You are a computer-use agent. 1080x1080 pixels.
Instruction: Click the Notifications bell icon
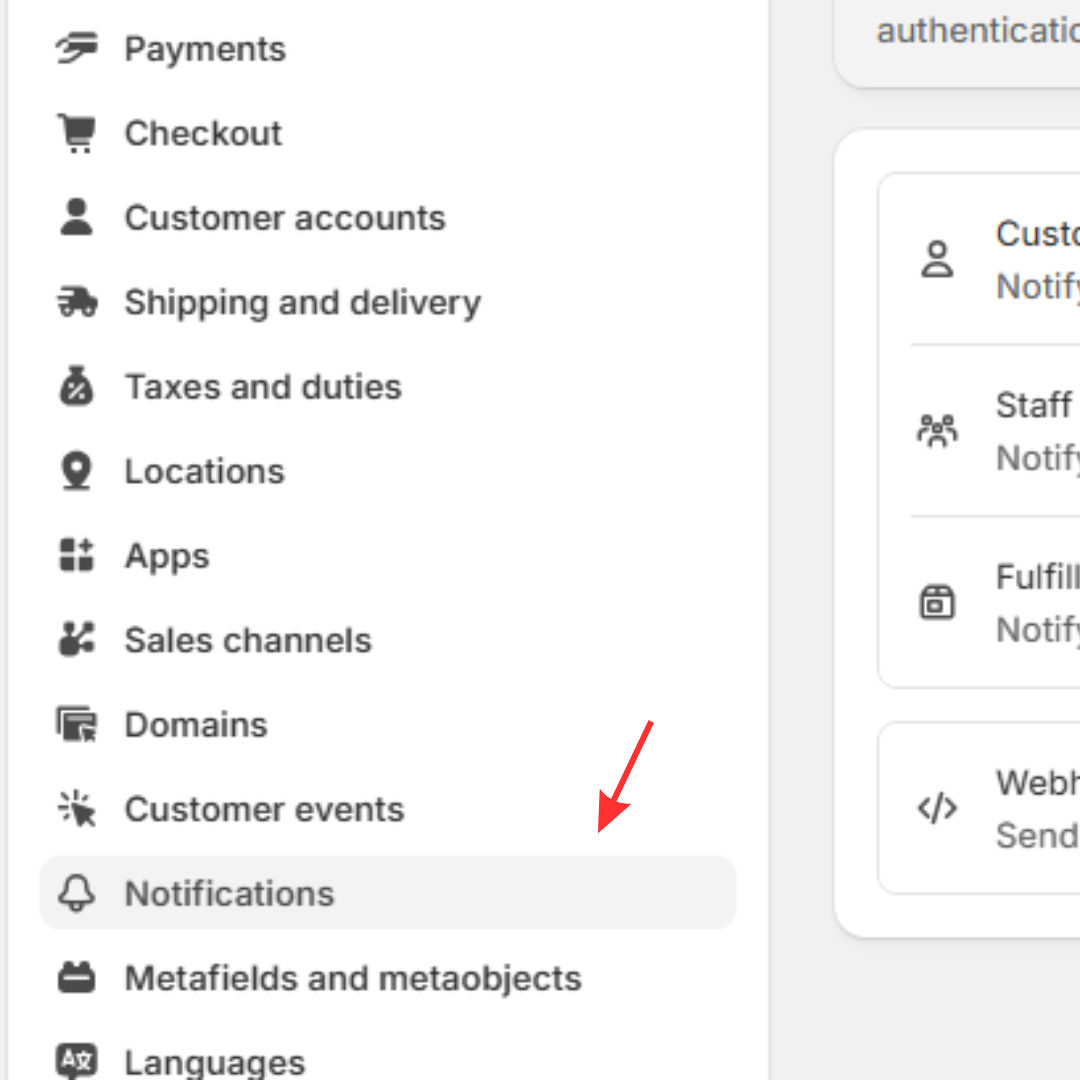76,893
